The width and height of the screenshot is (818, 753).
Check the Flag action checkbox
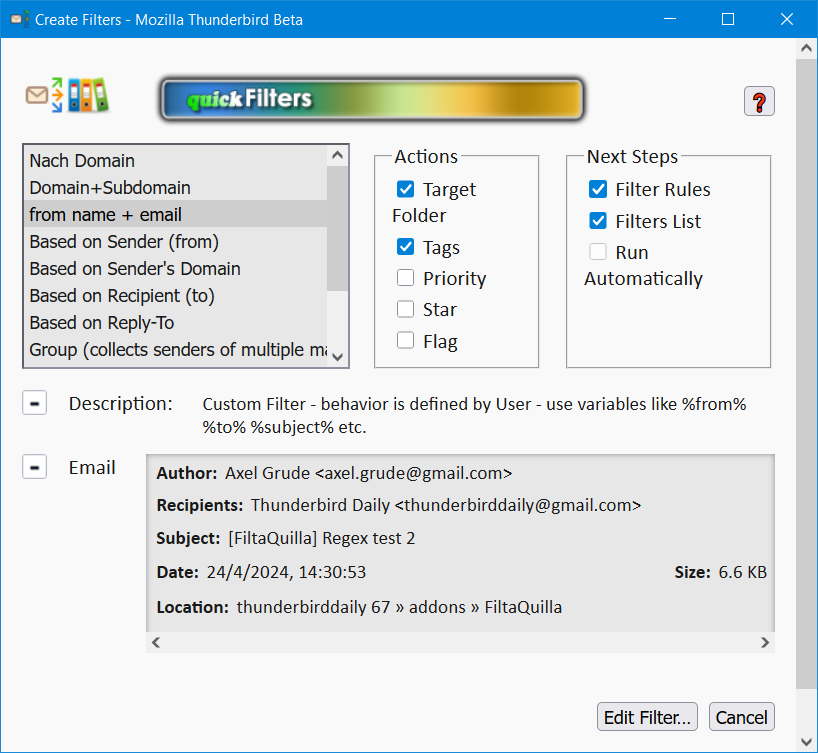405,340
